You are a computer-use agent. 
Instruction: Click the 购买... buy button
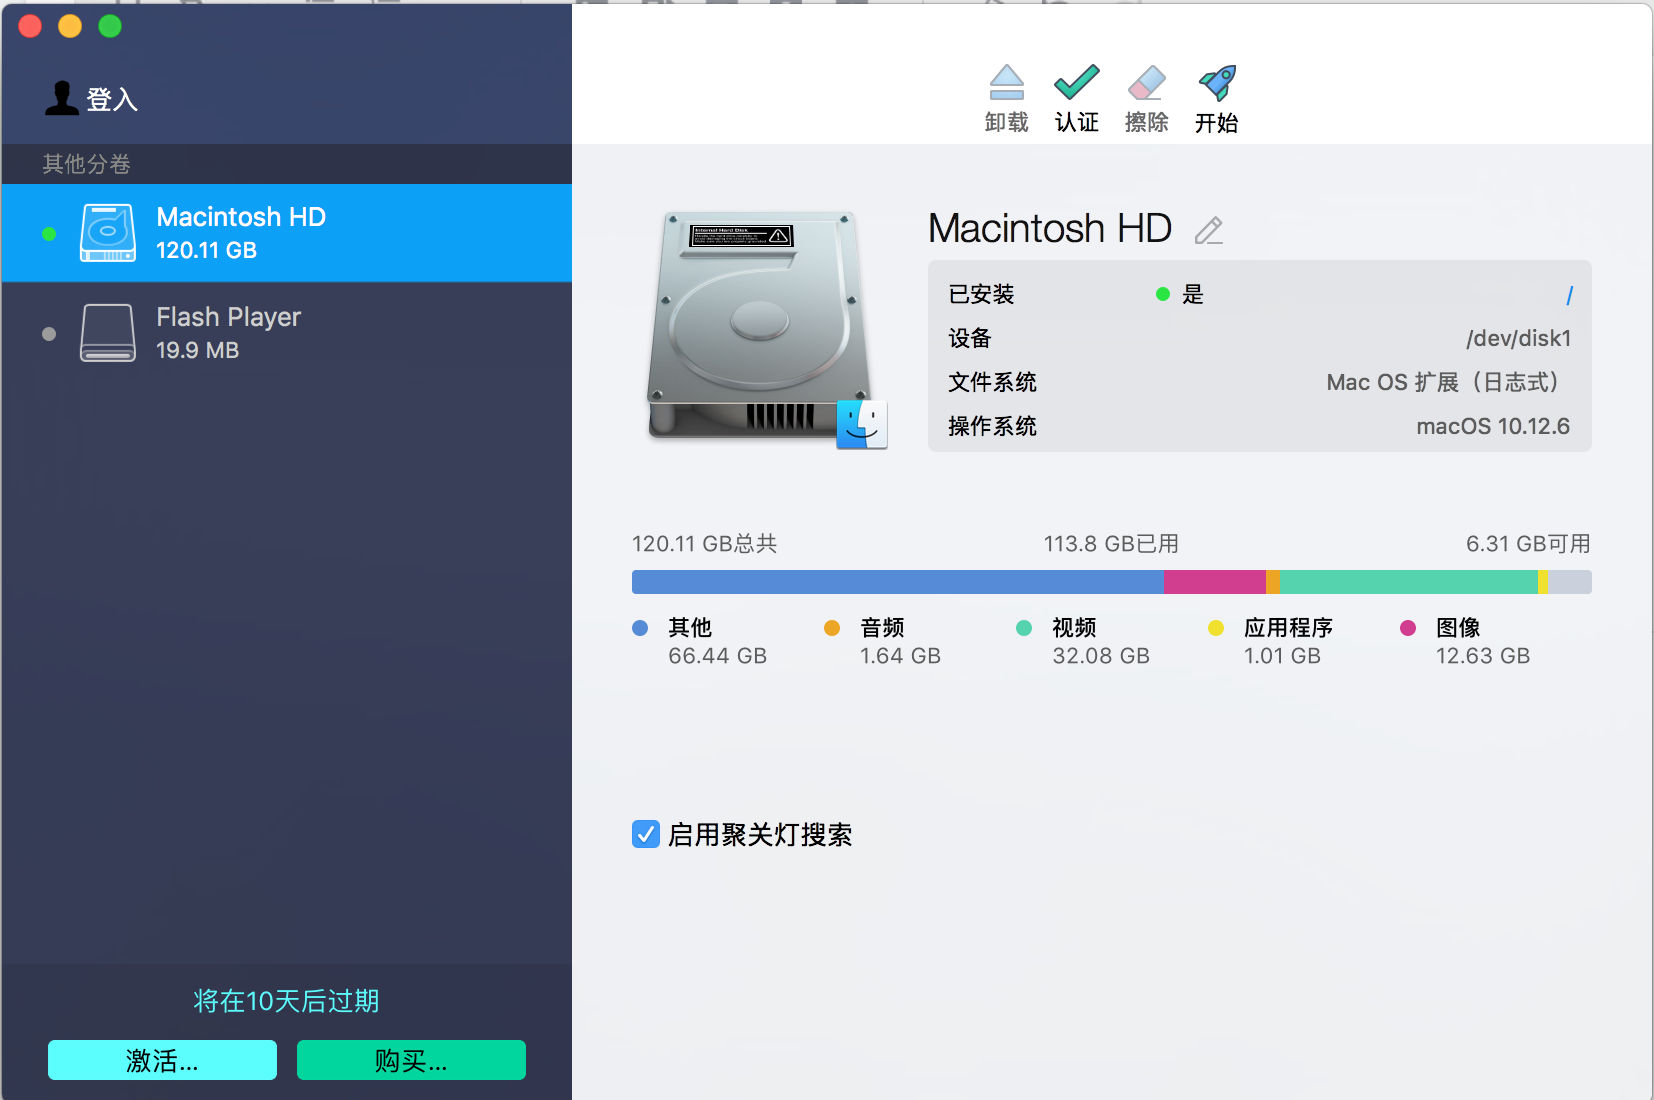[x=411, y=1060]
